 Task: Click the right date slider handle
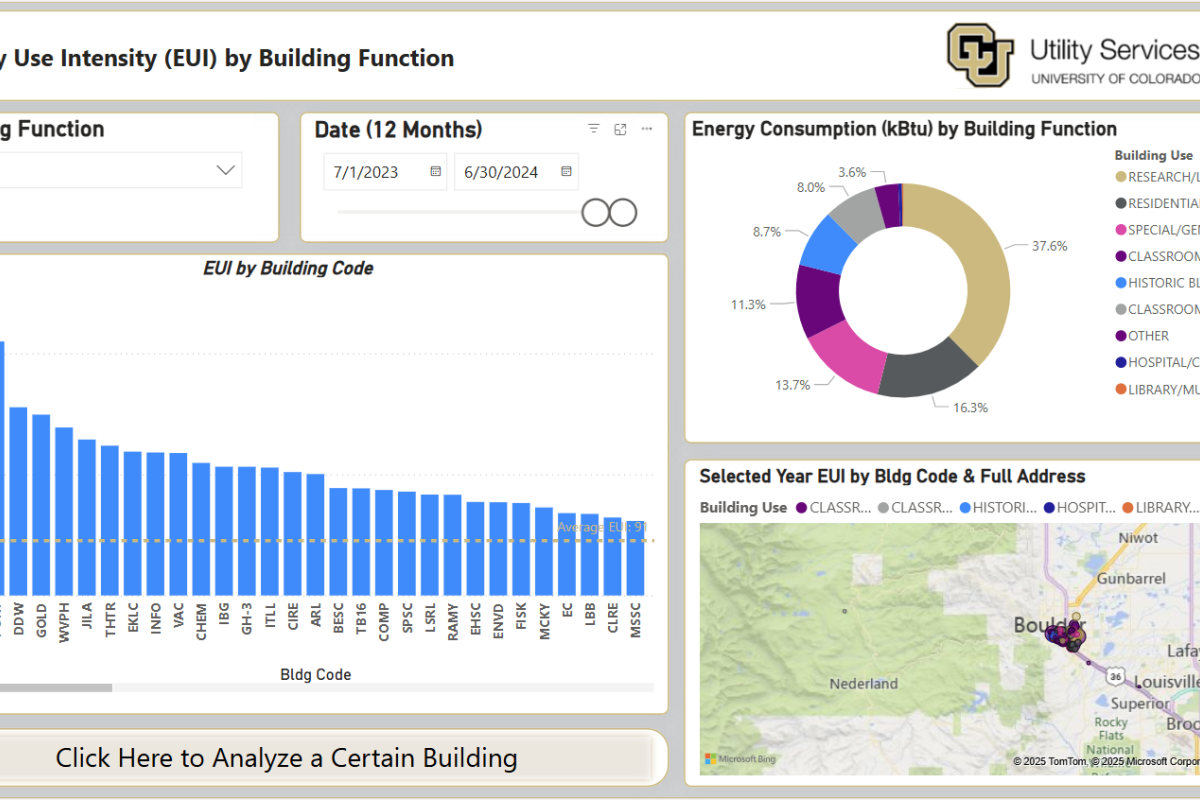pos(623,212)
